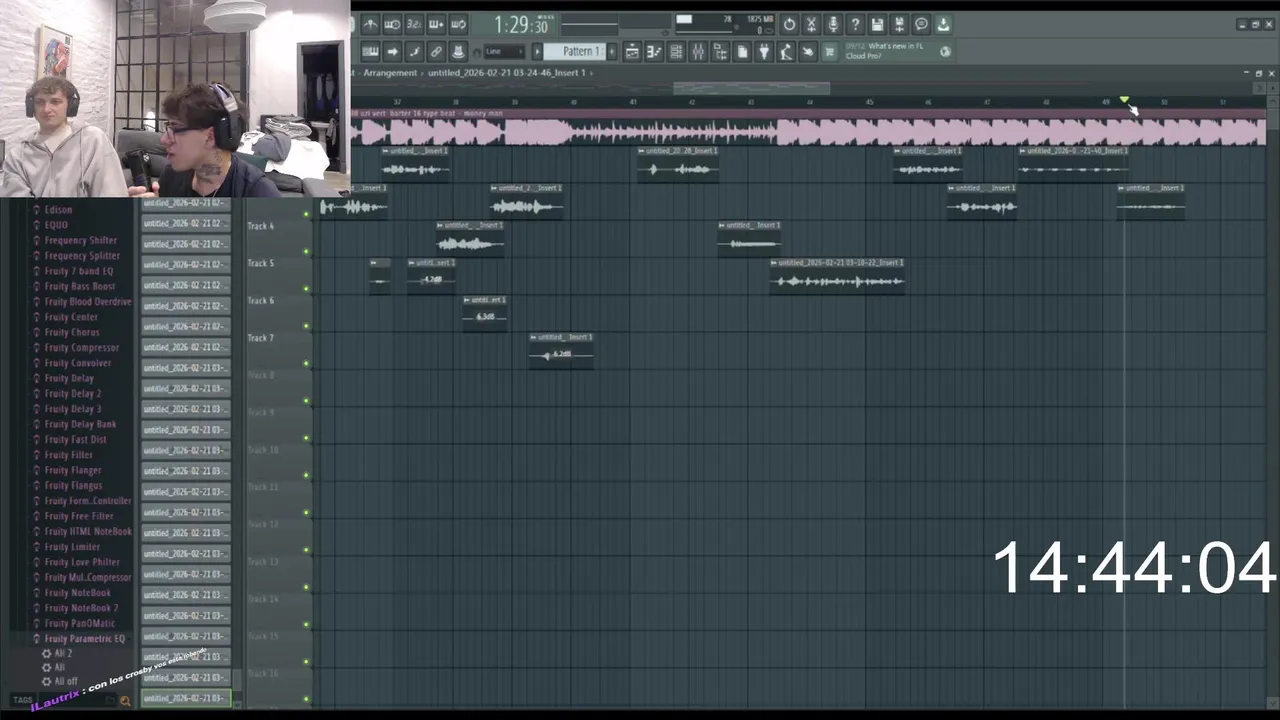Select Frequency Shifter in the browser

(80, 241)
